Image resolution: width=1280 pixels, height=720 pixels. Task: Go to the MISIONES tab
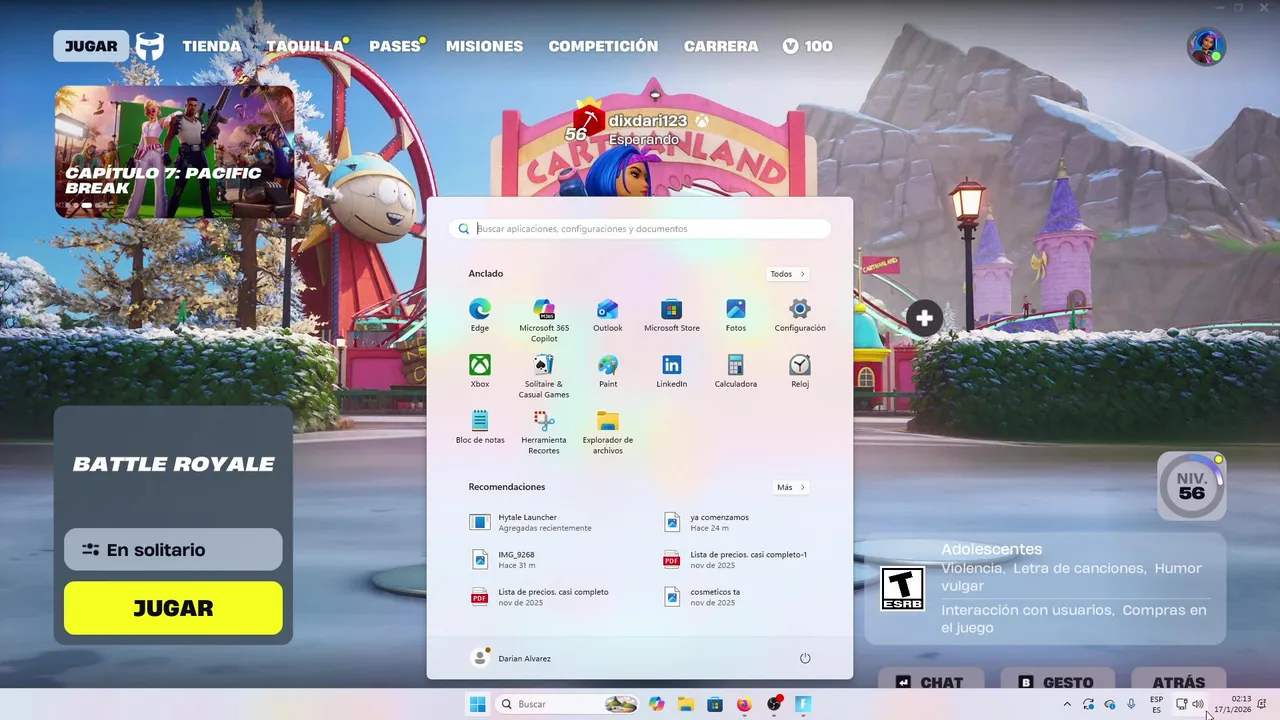[x=485, y=46]
